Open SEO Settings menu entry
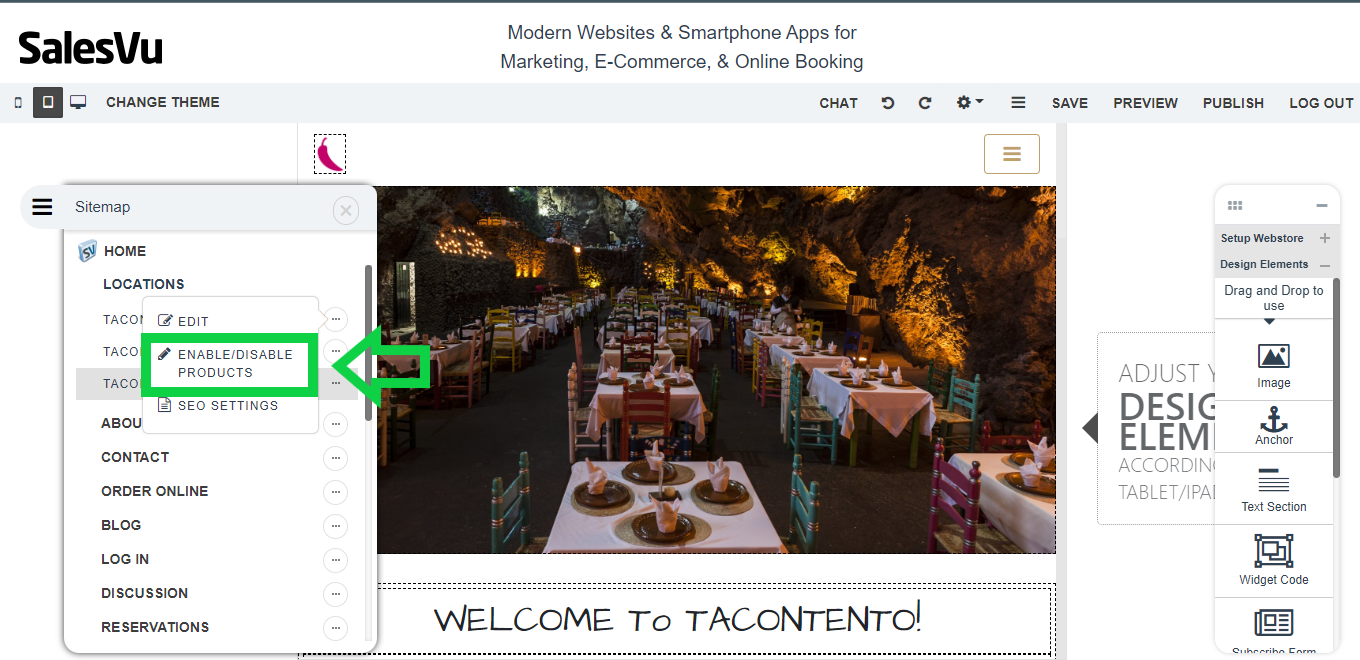Image resolution: width=1360 pixels, height=660 pixels. pos(227,406)
